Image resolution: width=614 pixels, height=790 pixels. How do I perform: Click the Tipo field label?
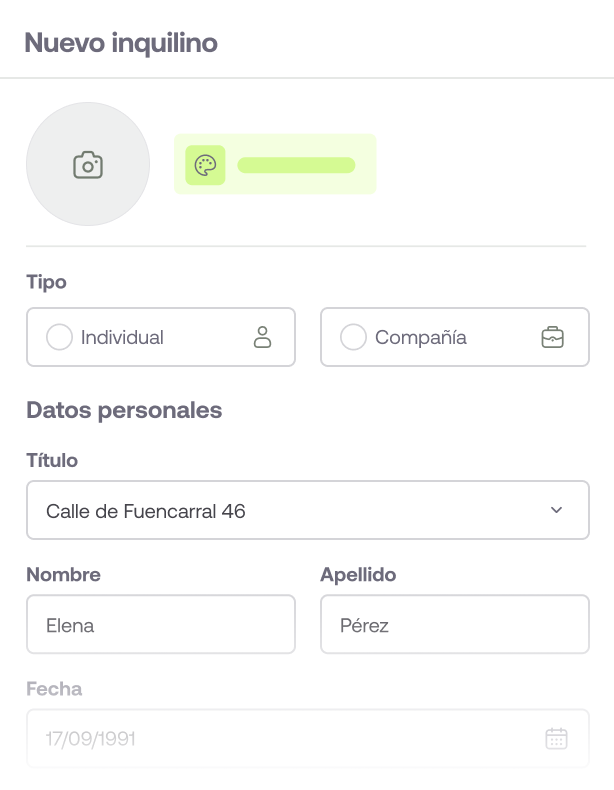tap(46, 282)
